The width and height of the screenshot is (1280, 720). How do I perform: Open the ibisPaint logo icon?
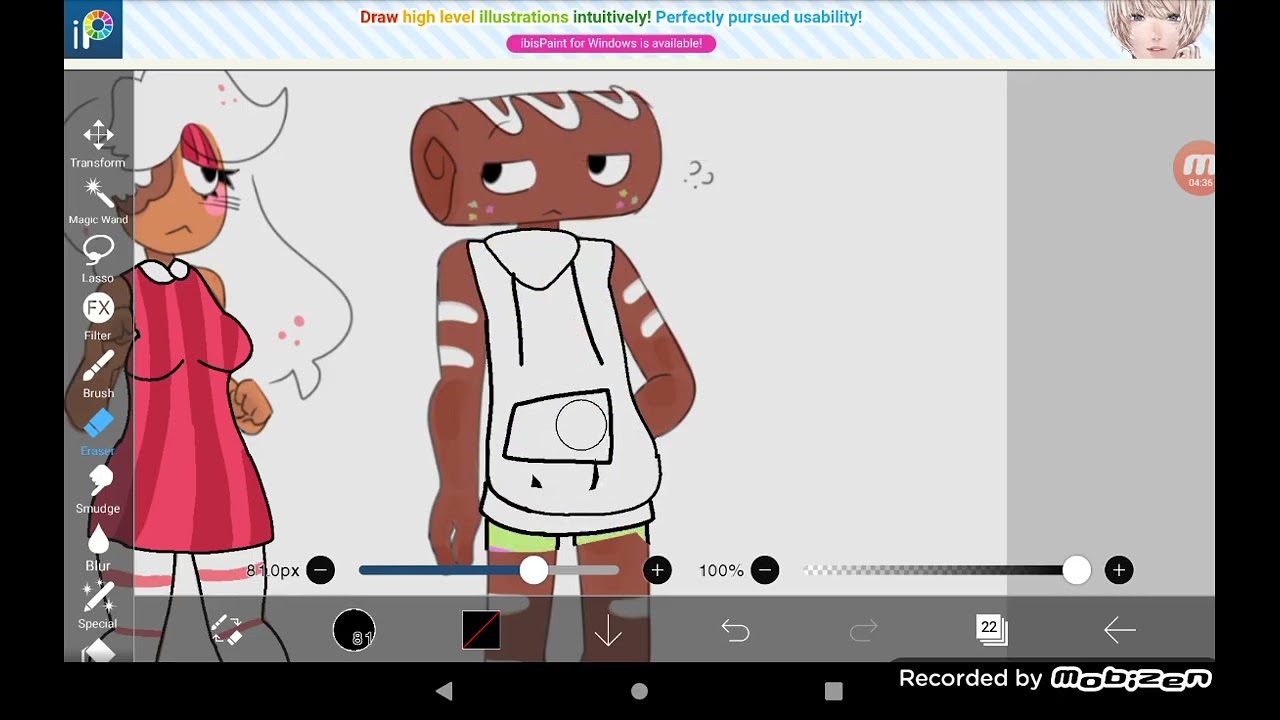(94, 29)
